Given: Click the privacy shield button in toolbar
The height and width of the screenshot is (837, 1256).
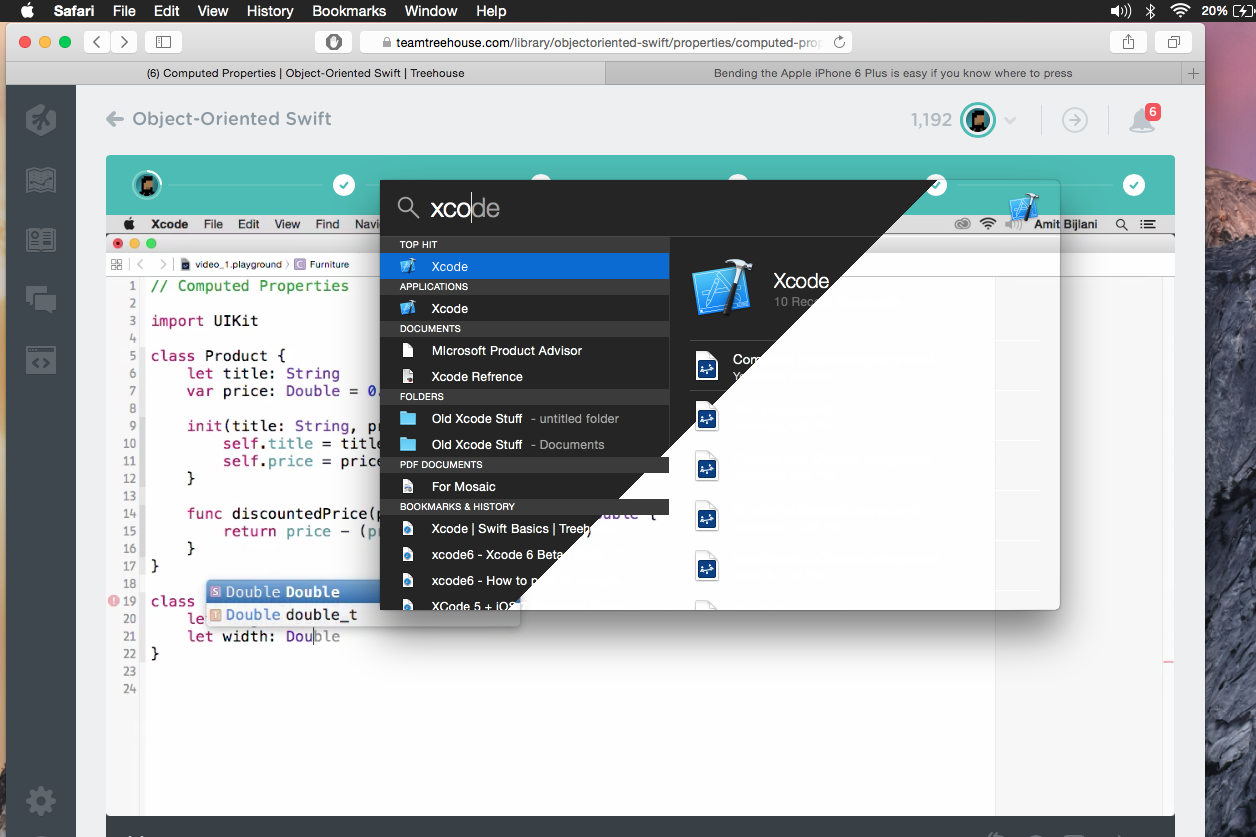Looking at the screenshot, I should coord(334,42).
